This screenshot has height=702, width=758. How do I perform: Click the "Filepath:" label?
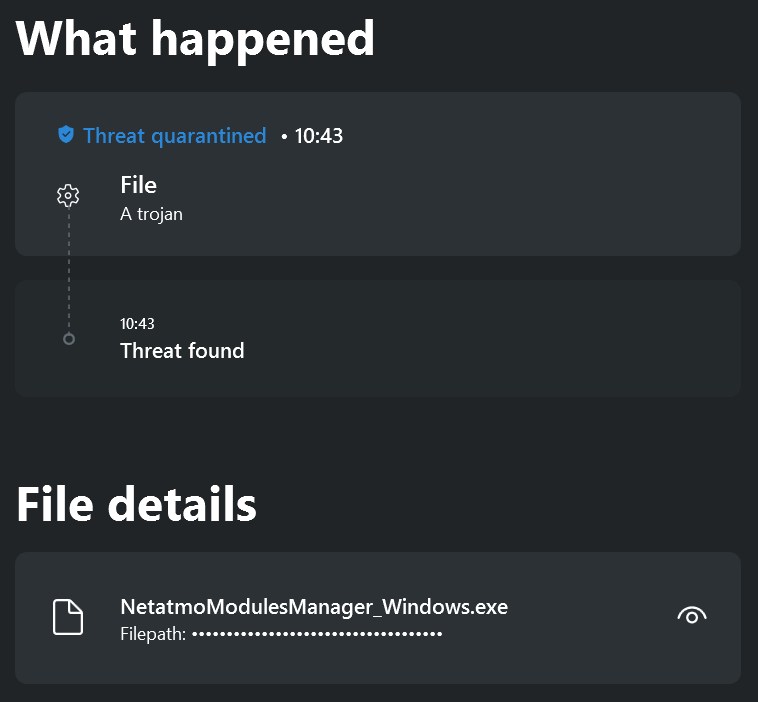(153, 633)
